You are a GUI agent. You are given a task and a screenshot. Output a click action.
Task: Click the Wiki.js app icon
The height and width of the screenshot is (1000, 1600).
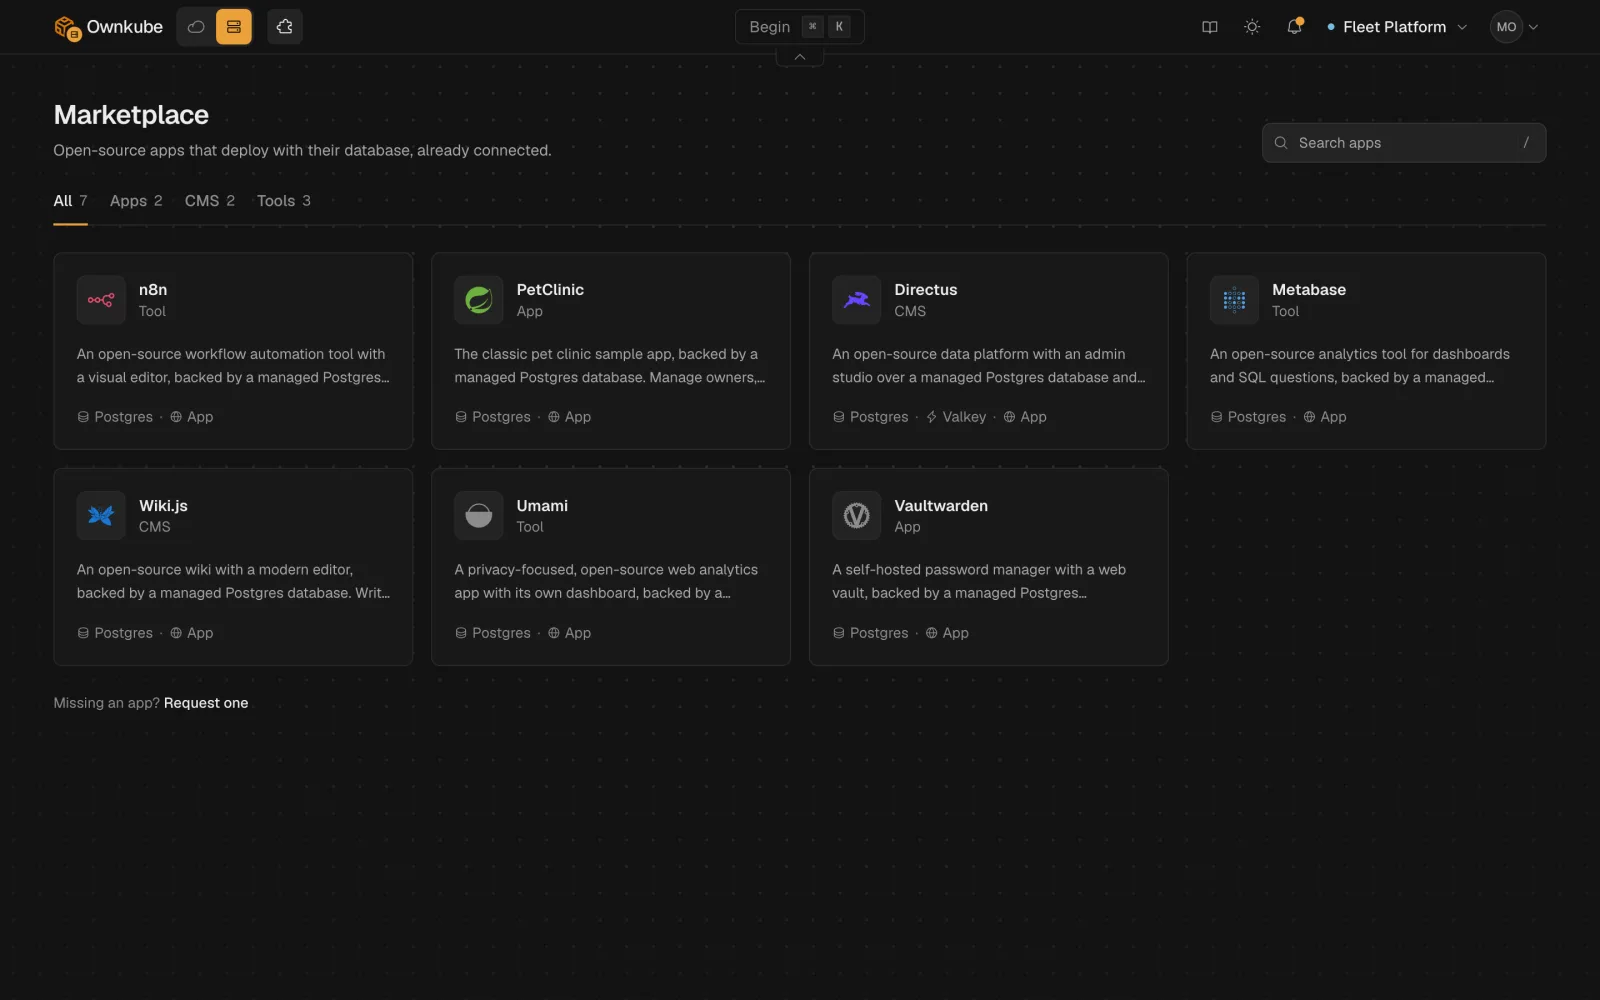101,516
